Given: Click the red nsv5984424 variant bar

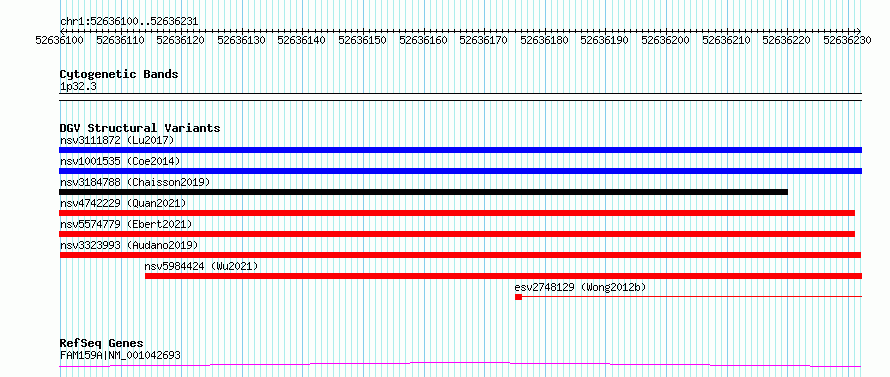Looking at the screenshot, I should click(x=503, y=276).
